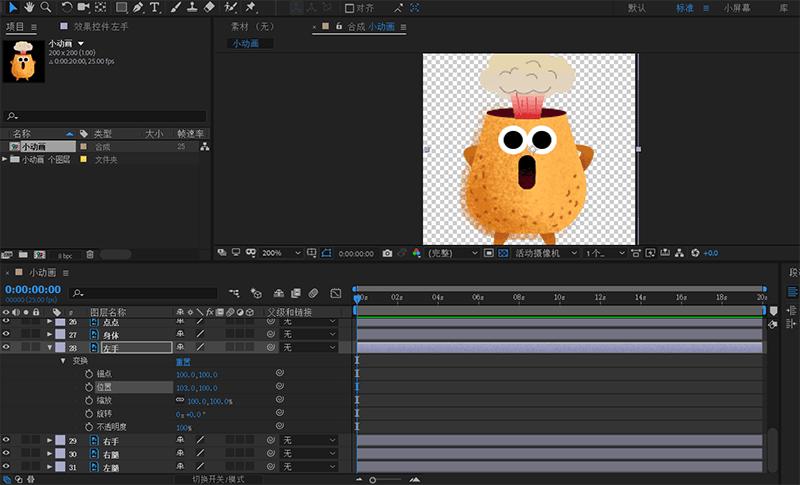Screen dimensions: 800x485
Task: Click the 重置 transform reset link
Action: pos(183,361)
